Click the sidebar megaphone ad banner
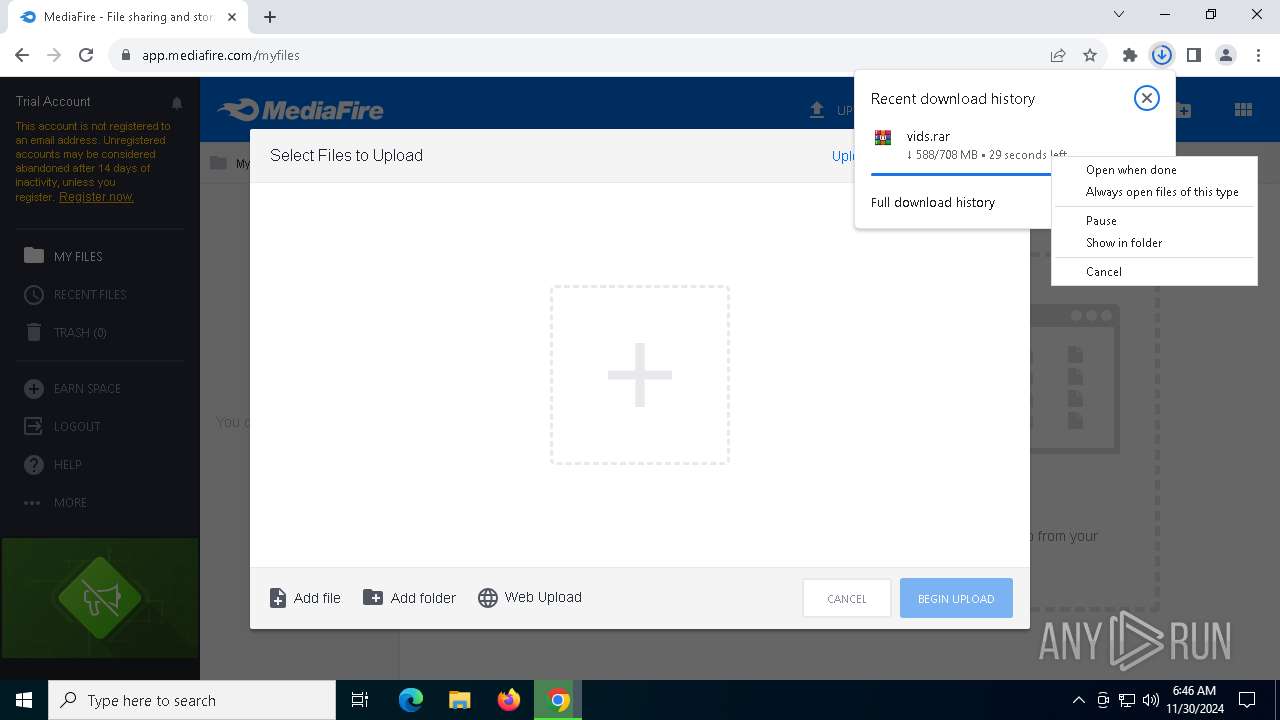The height and width of the screenshot is (720, 1280). click(x=100, y=598)
